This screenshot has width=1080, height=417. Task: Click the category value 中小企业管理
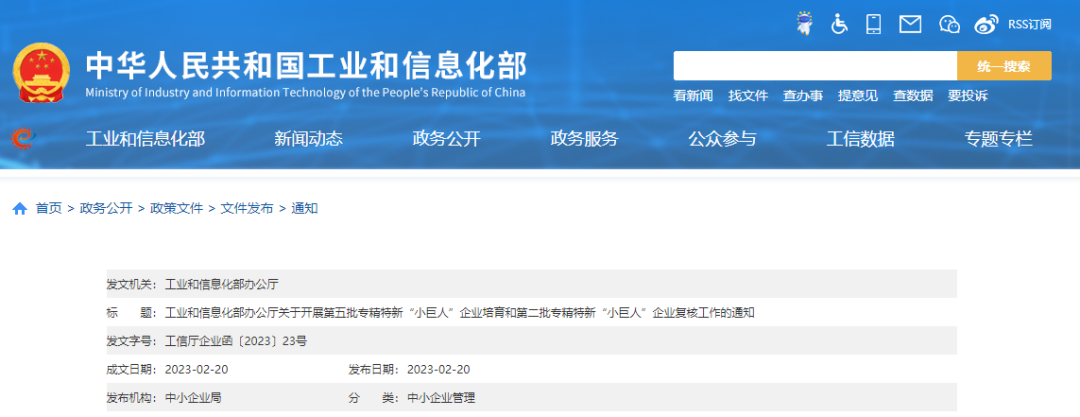(441, 398)
